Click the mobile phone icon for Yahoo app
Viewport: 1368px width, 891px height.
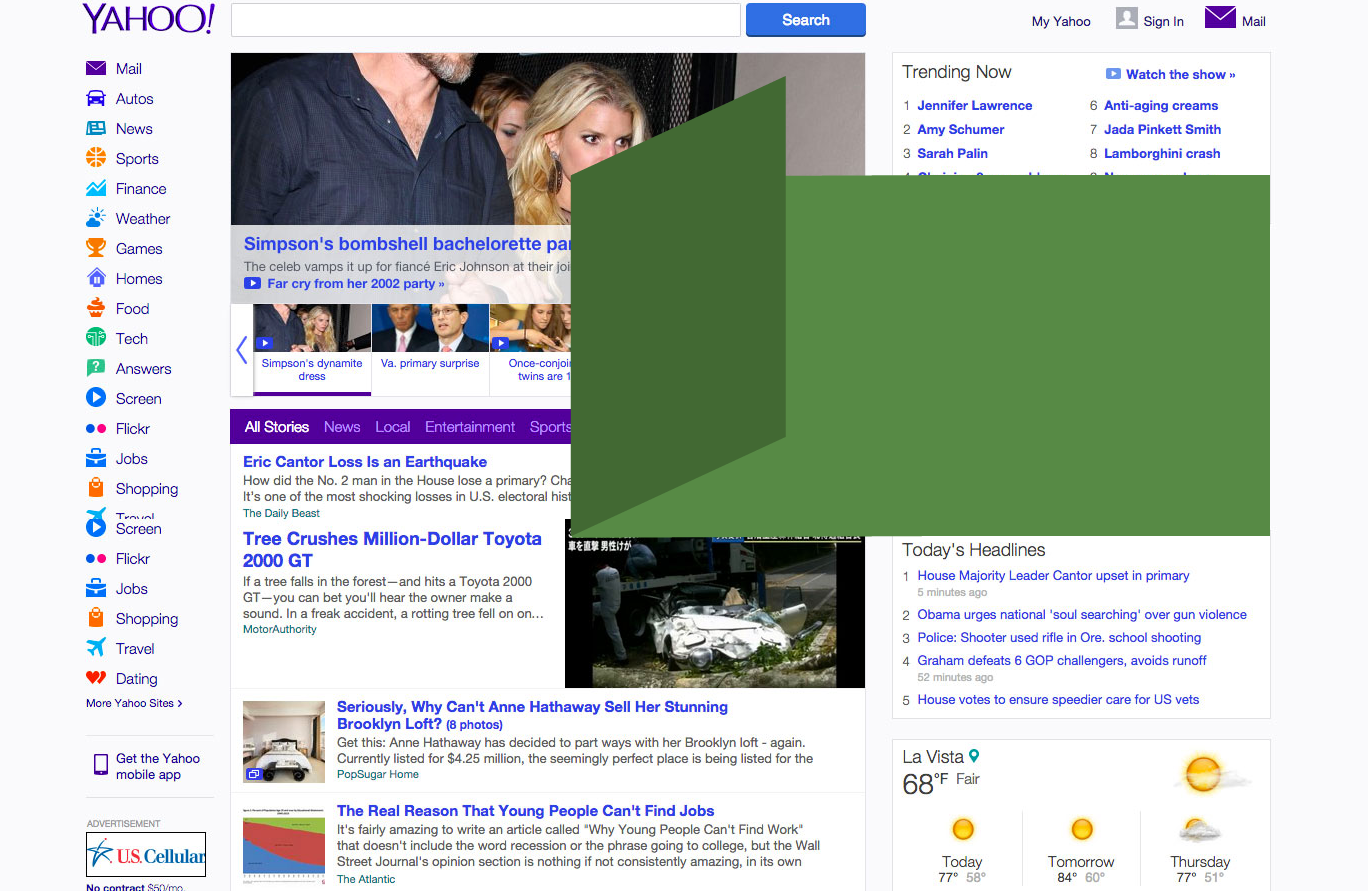pyautogui.click(x=100, y=765)
